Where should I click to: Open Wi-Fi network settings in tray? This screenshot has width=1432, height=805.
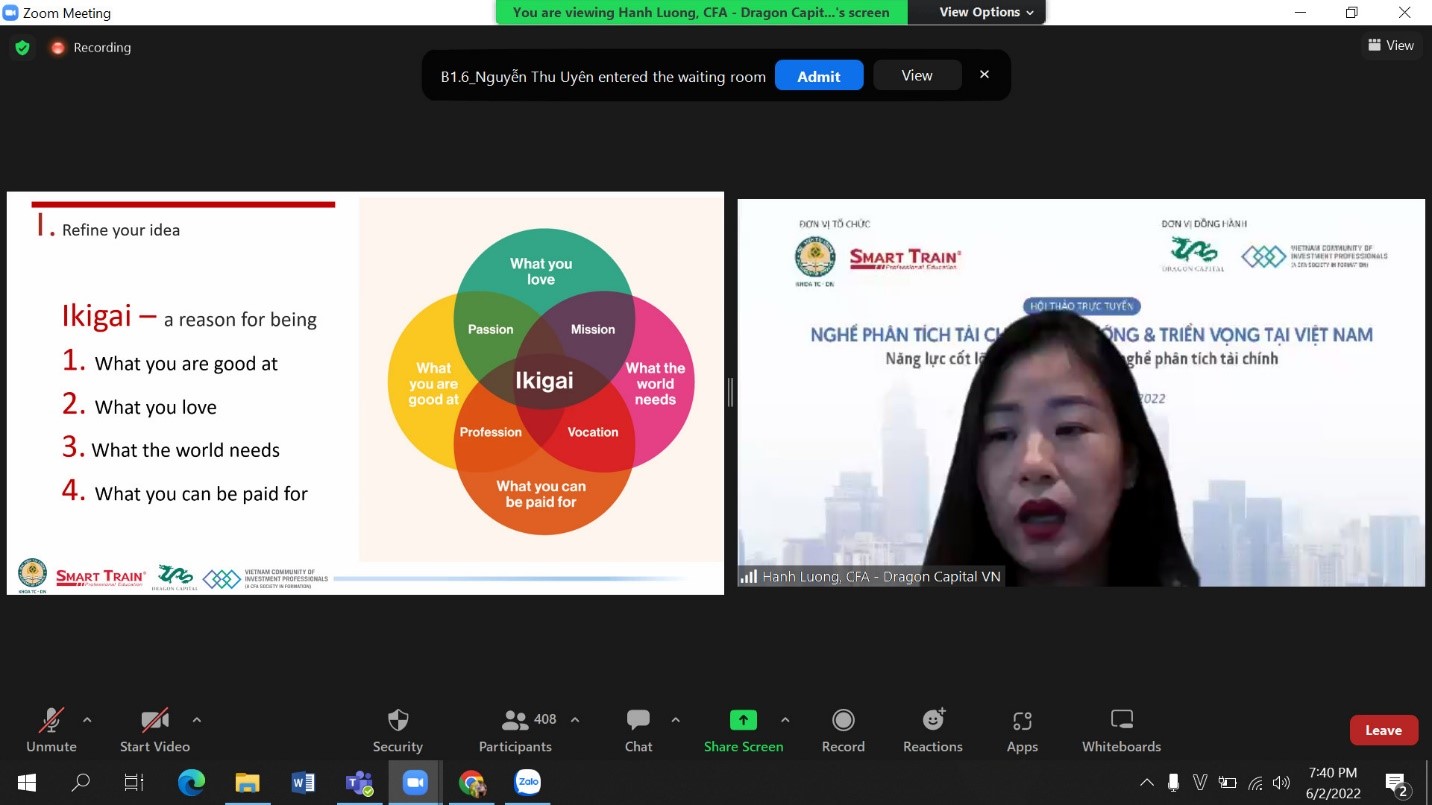coord(1255,783)
